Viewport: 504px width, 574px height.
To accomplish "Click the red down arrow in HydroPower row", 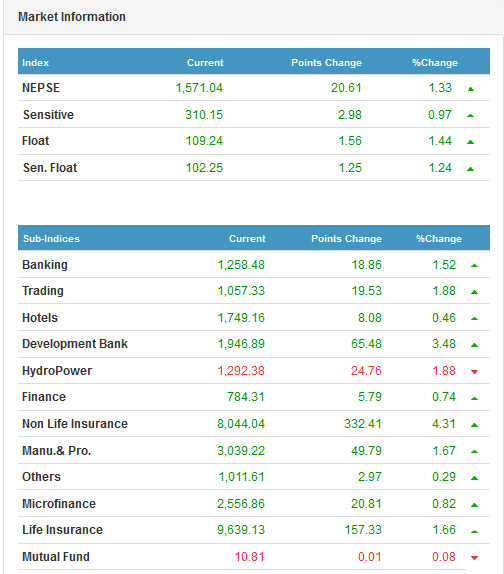I will point(474,372).
